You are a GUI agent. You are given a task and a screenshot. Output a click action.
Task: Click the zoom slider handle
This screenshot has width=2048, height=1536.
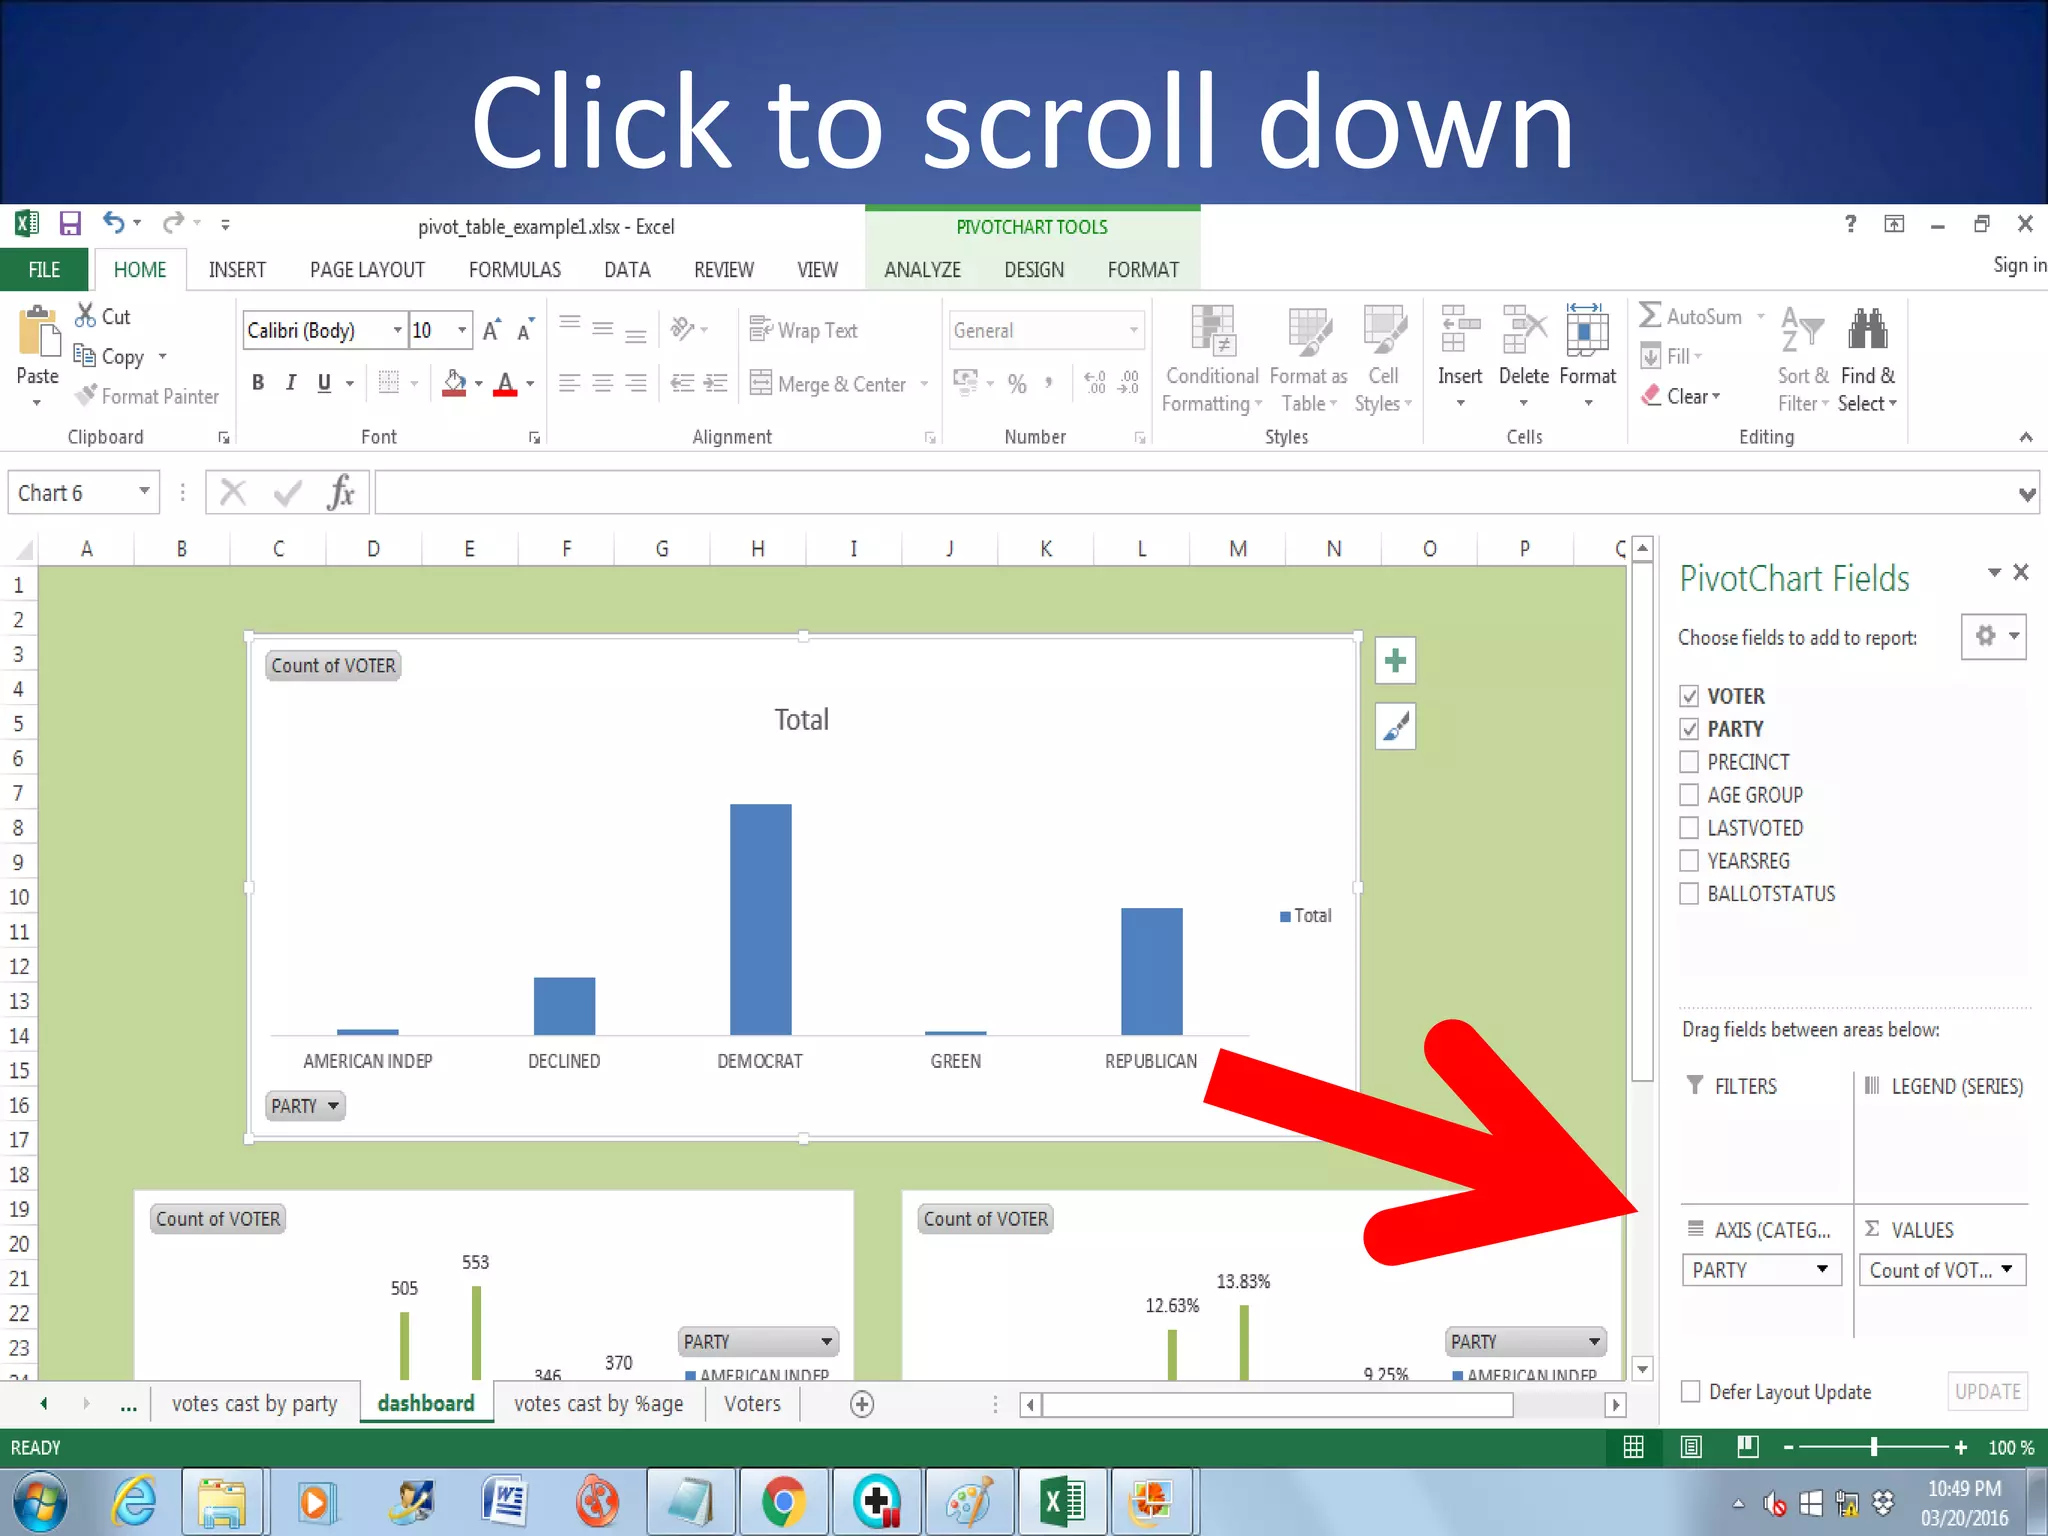pyautogui.click(x=1874, y=1447)
